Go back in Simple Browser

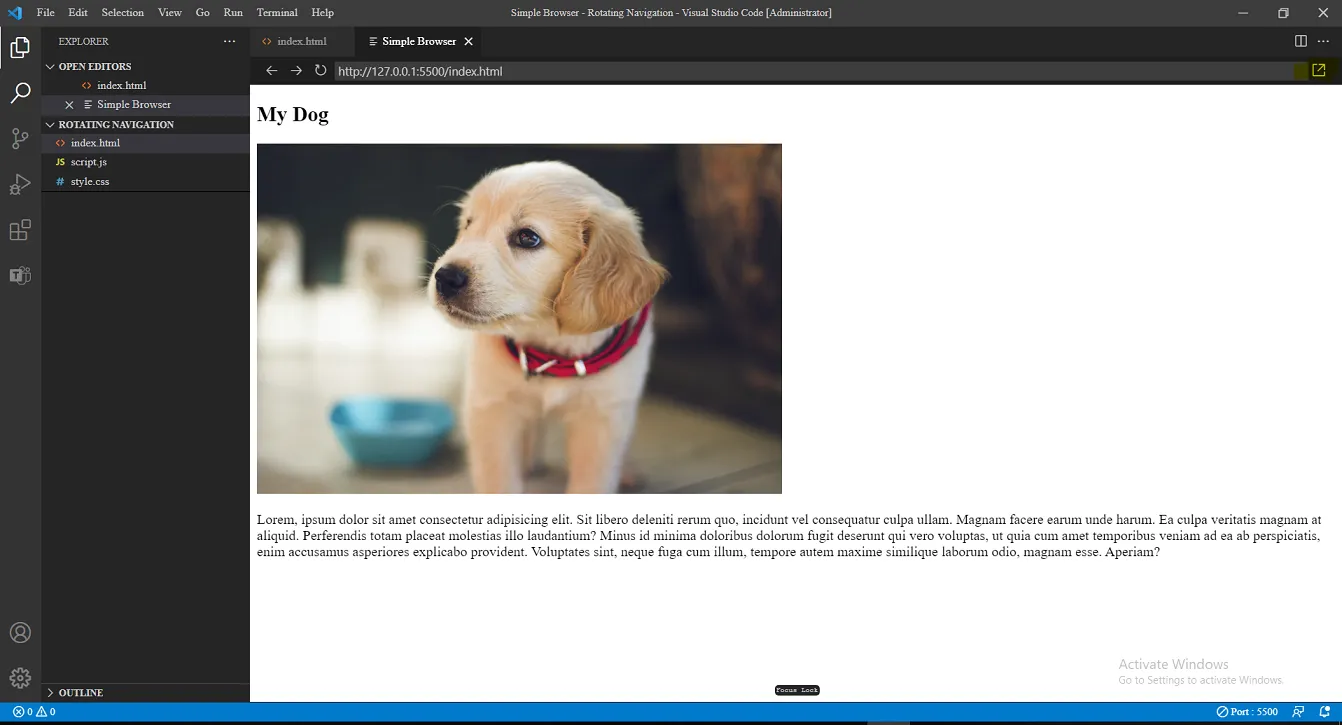[x=271, y=71]
